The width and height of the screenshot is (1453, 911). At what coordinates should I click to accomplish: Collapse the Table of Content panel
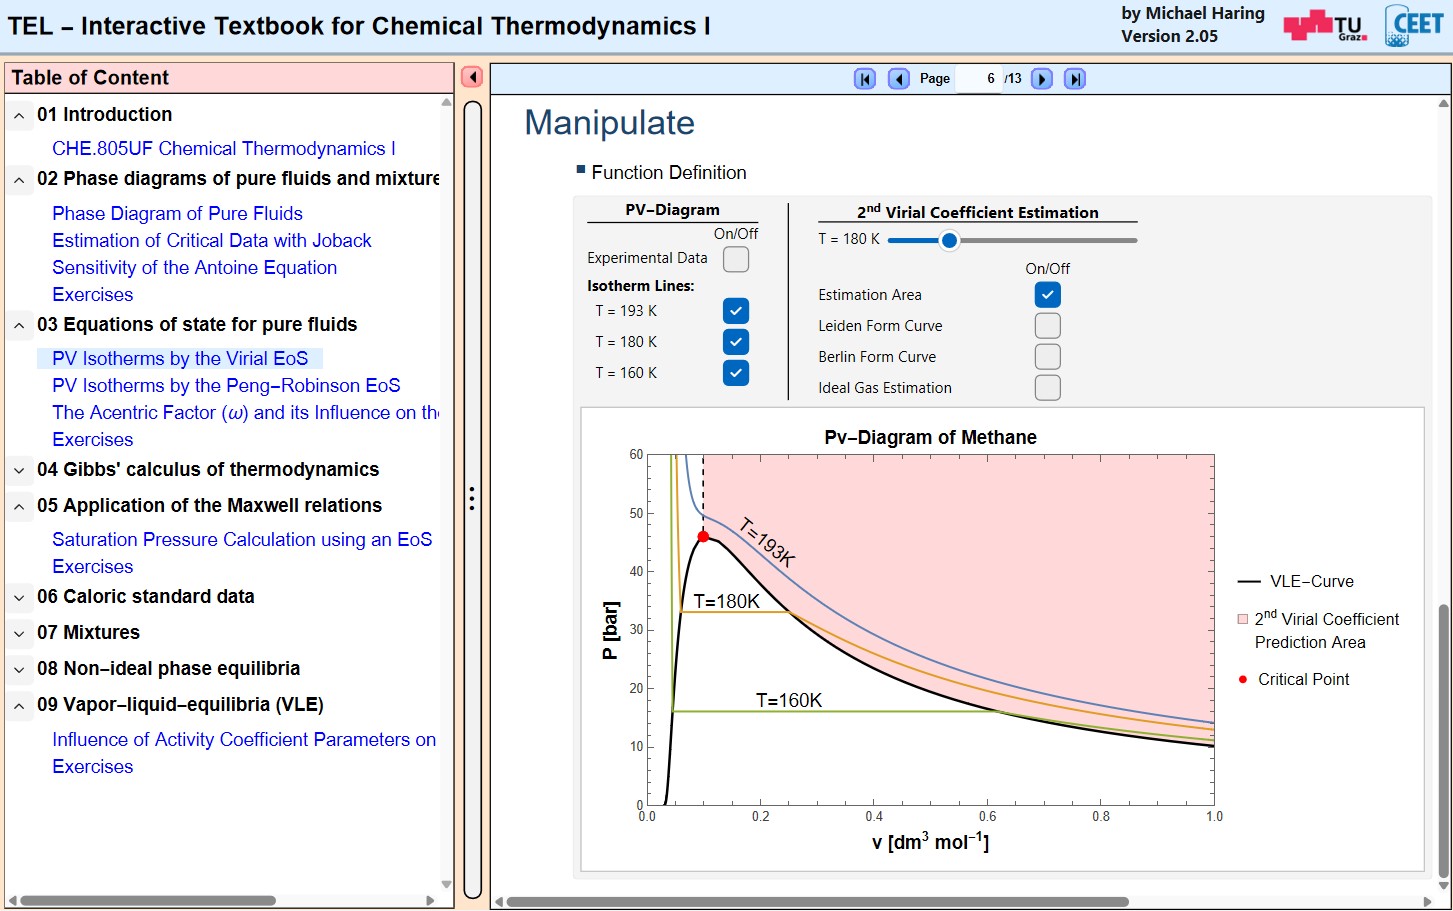tap(472, 77)
